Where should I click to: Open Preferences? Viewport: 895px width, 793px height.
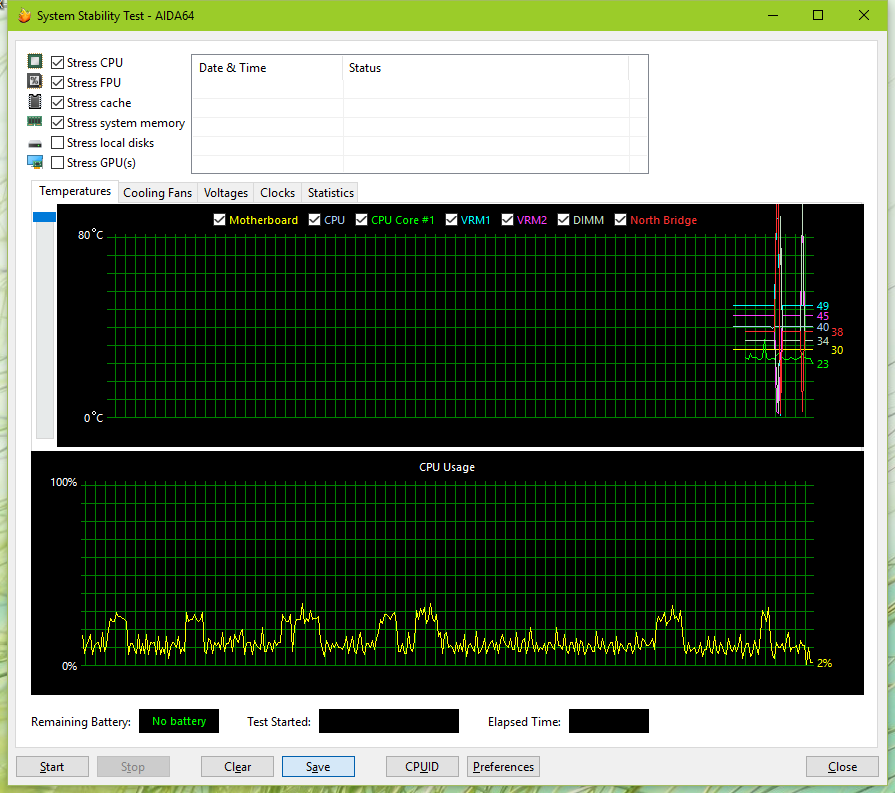[x=503, y=767]
